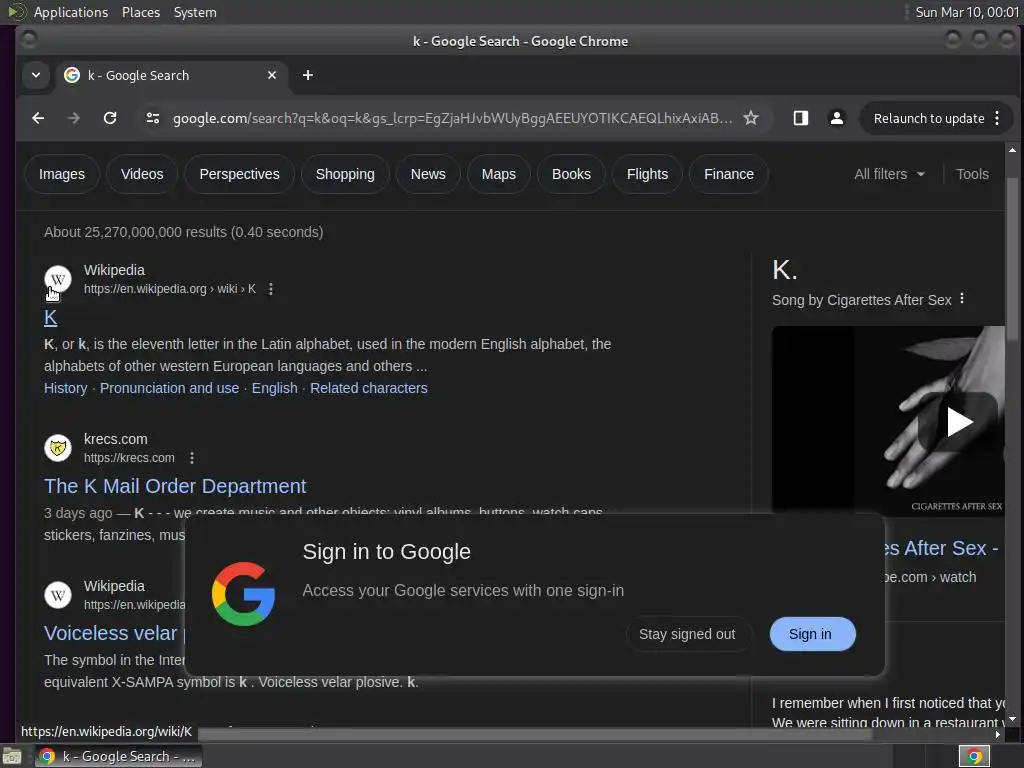Click Chrome icon in bottom-right panel
This screenshot has width=1024, height=768.
(x=974, y=756)
